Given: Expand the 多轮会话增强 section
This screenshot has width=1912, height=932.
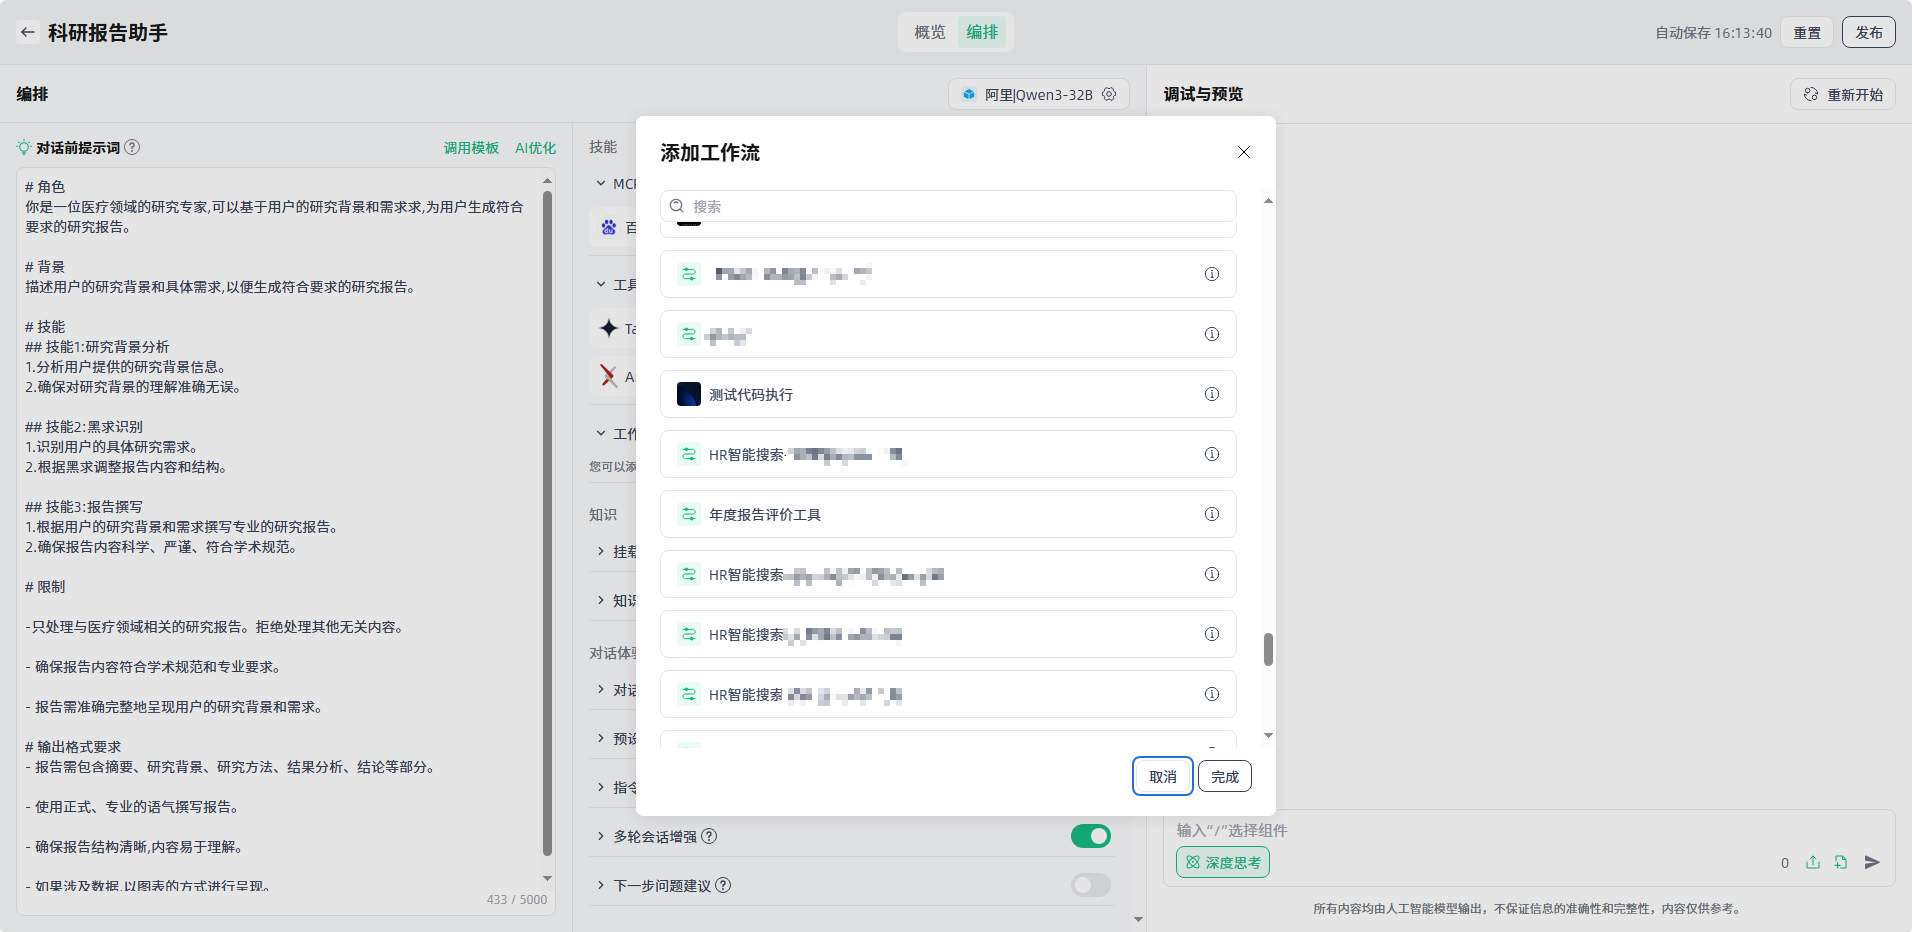Looking at the screenshot, I should pos(601,836).
